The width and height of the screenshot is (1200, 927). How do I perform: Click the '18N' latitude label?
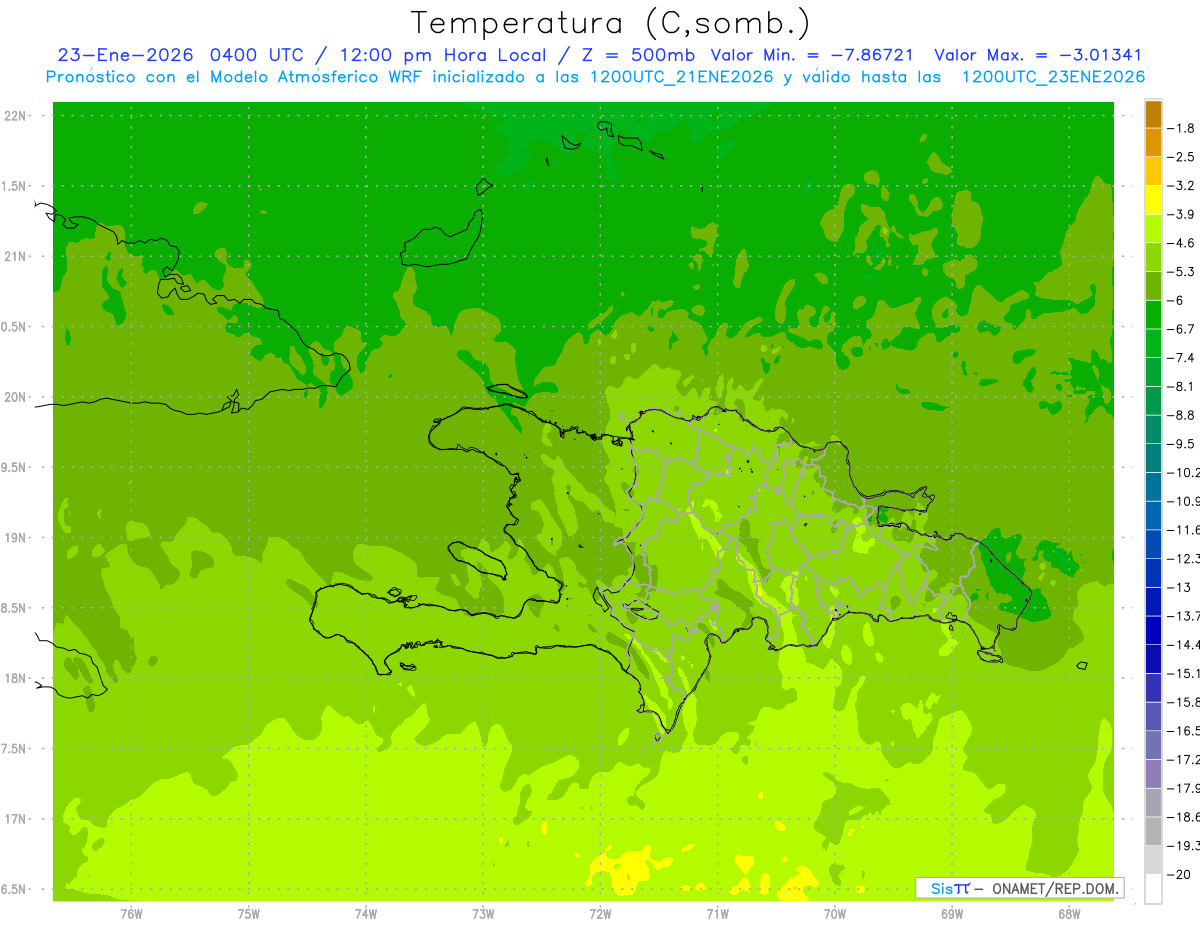click(17, 678)
